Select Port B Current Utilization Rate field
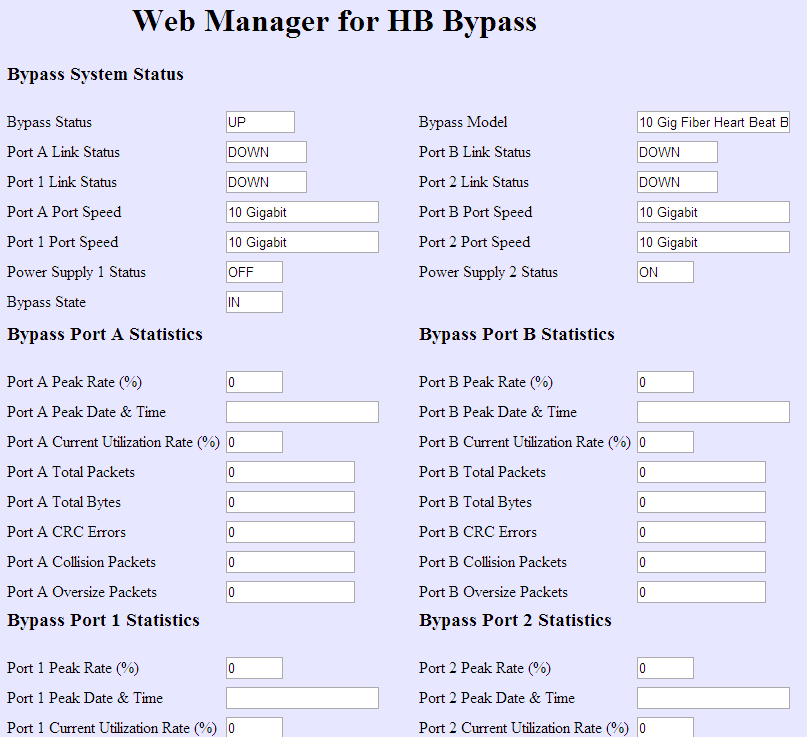Screen dimensions: 807x737 pos(665,442)
